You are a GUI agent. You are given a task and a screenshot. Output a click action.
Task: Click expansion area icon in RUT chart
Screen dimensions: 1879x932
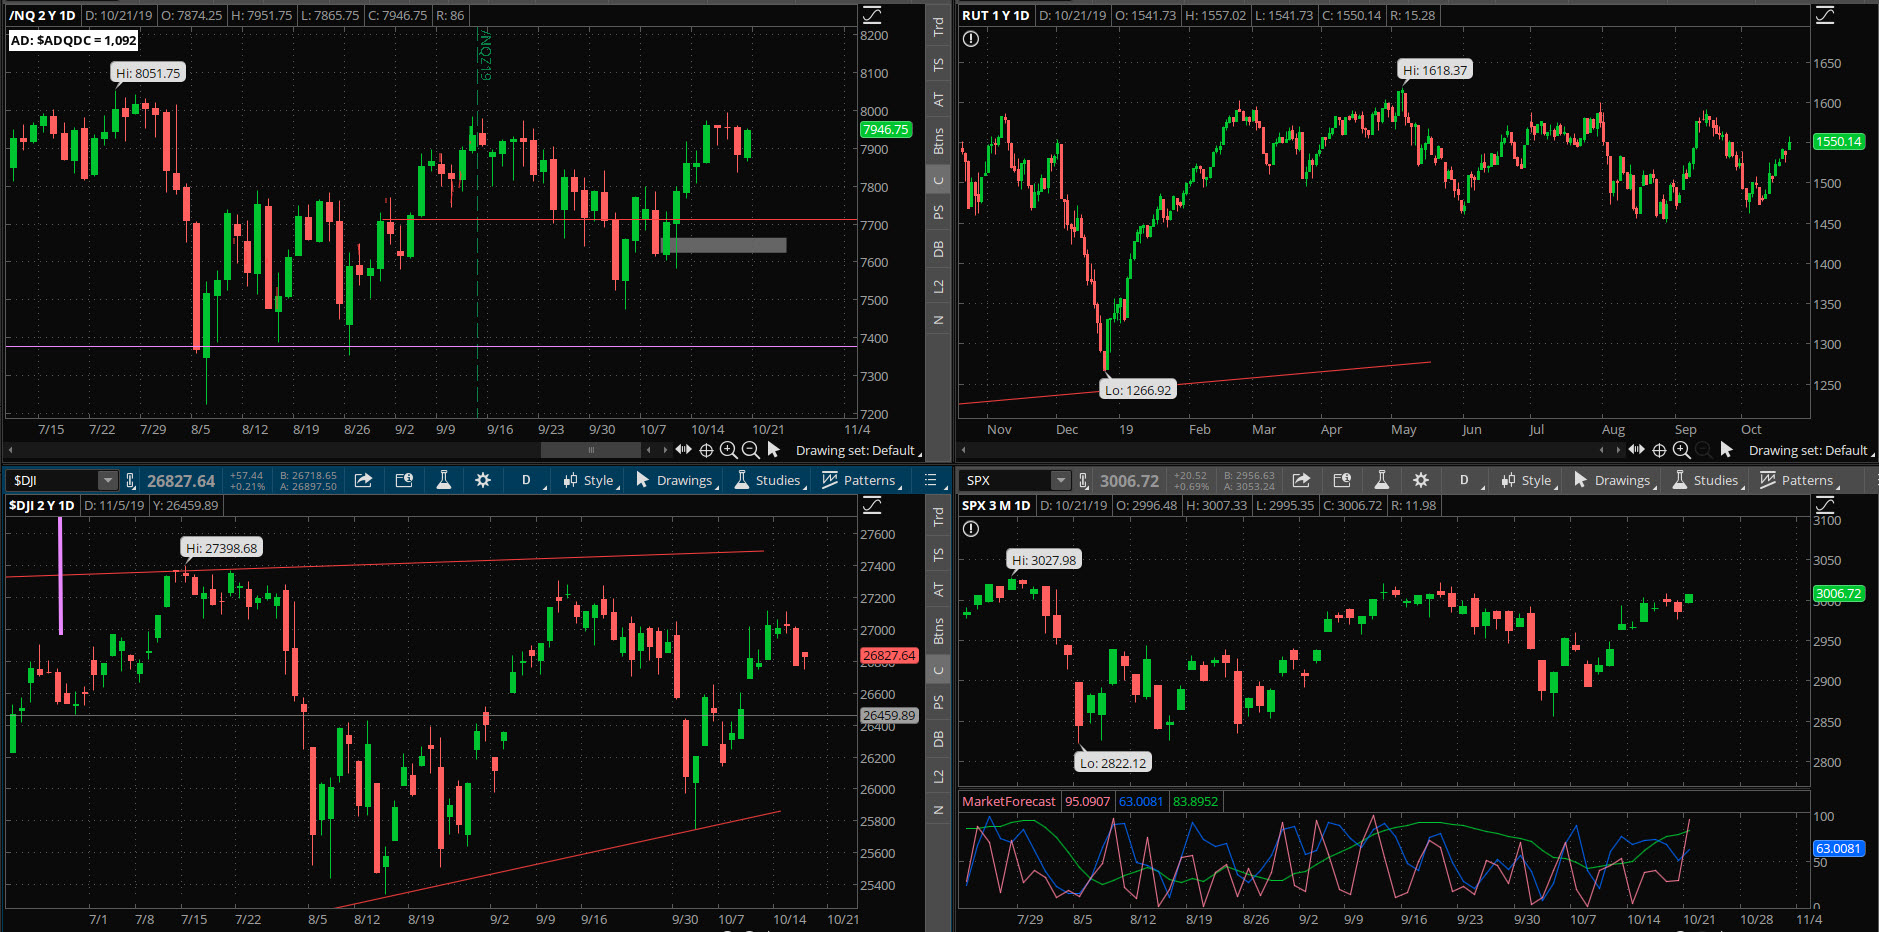(1637, 450)
